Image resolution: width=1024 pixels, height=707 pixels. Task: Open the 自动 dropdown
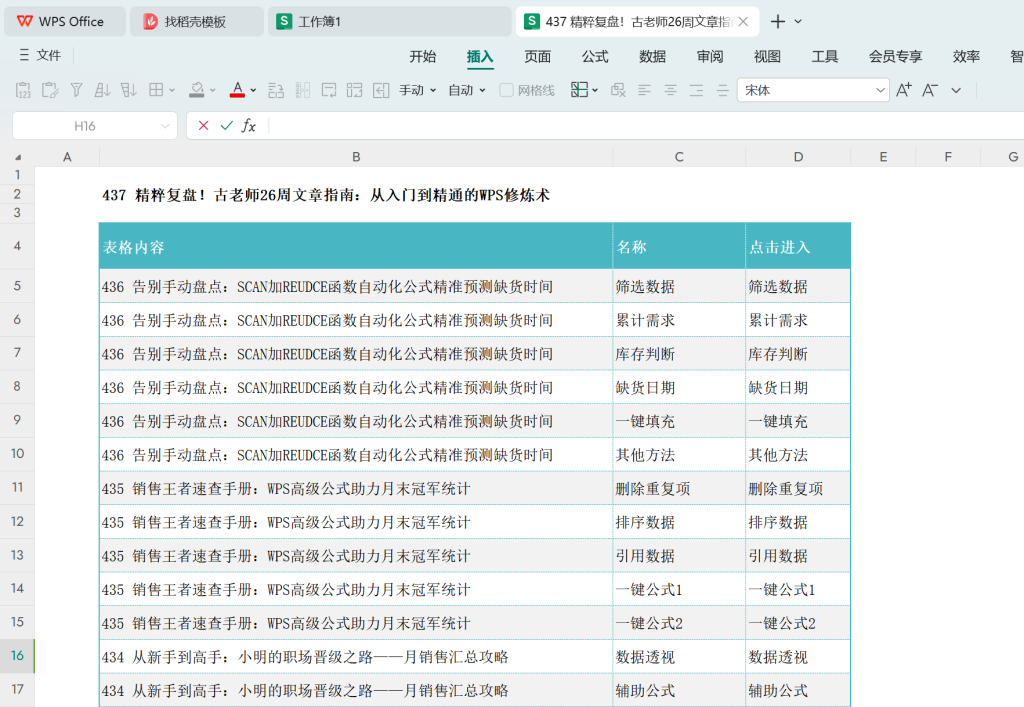click(x=466, y=90)
